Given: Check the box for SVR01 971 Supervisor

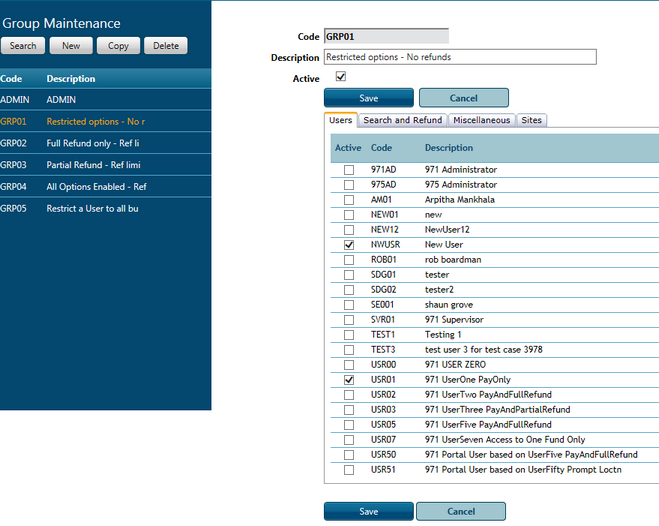Looking at the screenshot, I should 349,320.
